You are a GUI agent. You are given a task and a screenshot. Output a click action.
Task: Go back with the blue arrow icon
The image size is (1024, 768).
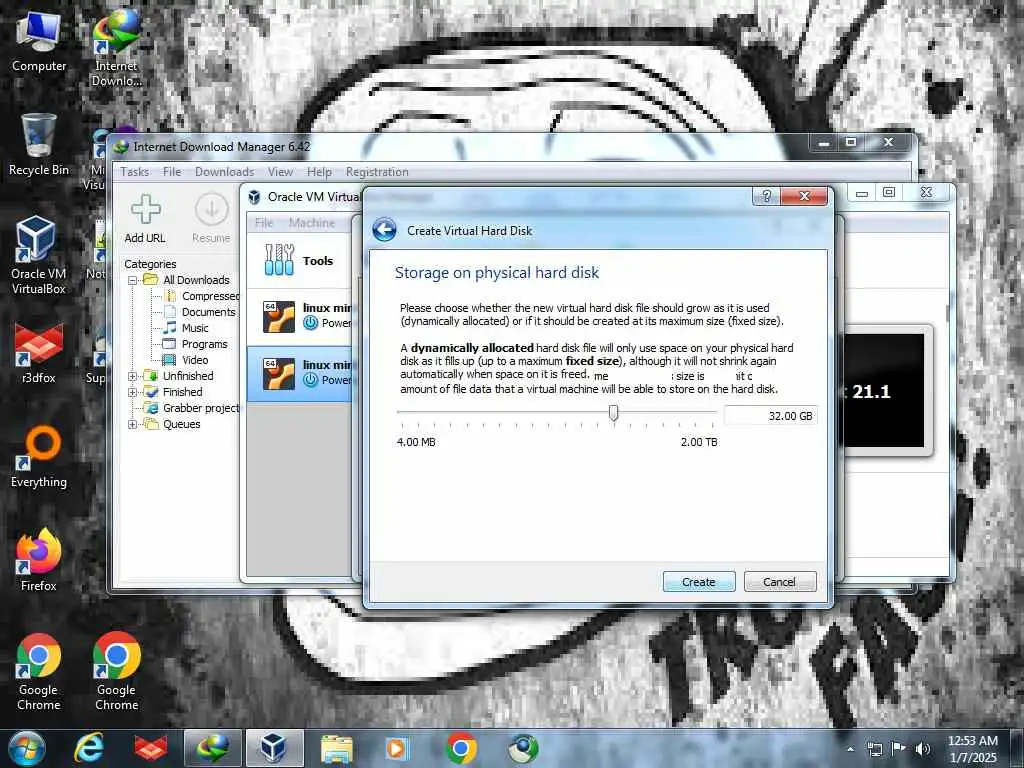(x=385, y=230)
